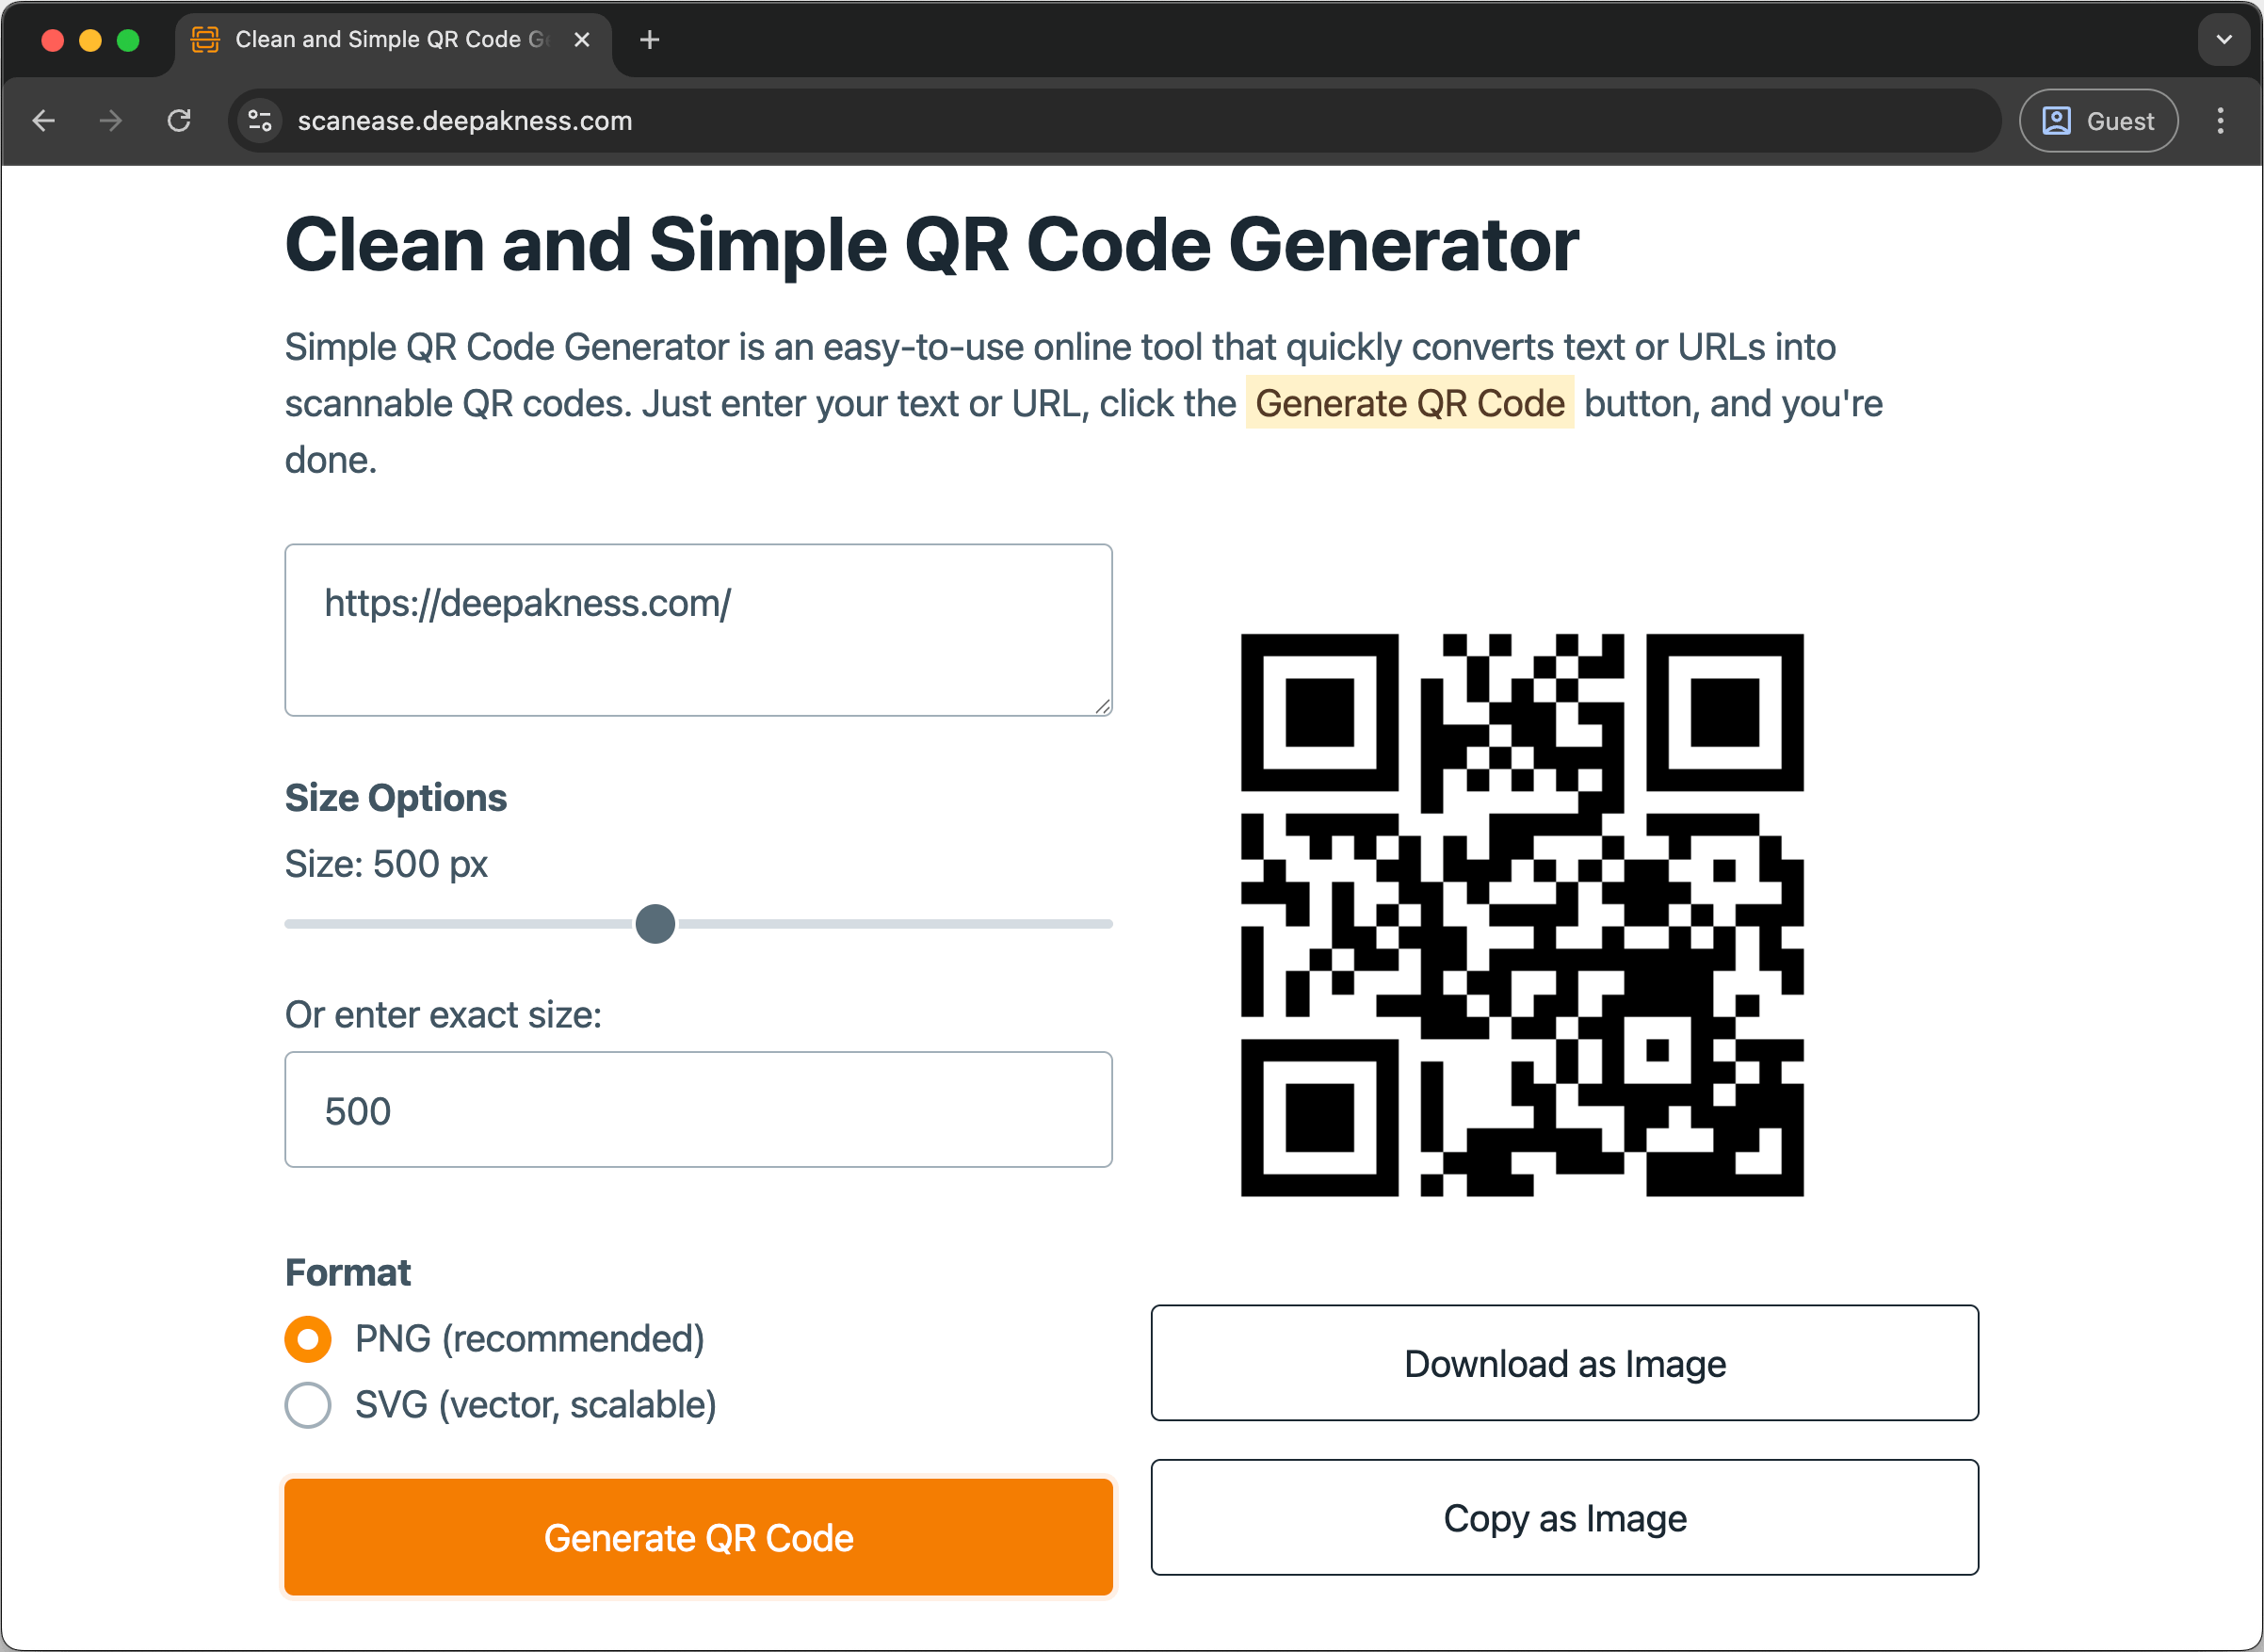Viewport: 2264px width, 1652px height.
Task: Click the Generate QR Code orange button
Action: point(698,1537)
